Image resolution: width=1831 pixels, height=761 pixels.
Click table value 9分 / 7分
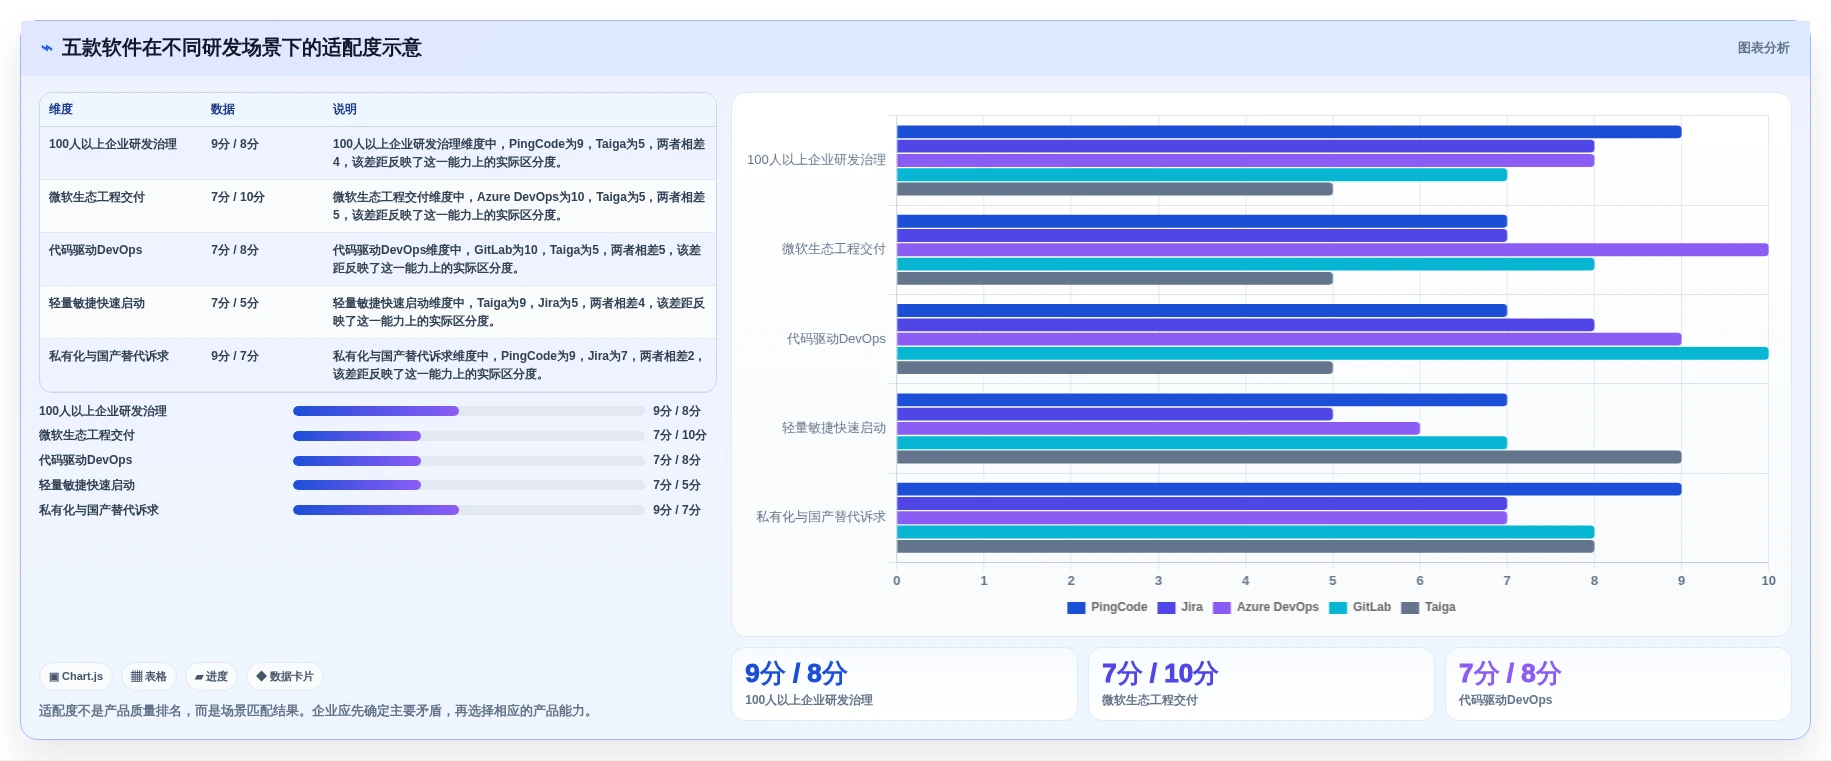point(235,356)
